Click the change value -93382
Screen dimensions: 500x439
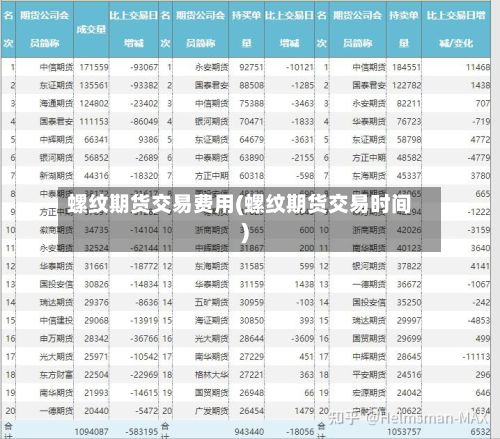tap(144, 85)
